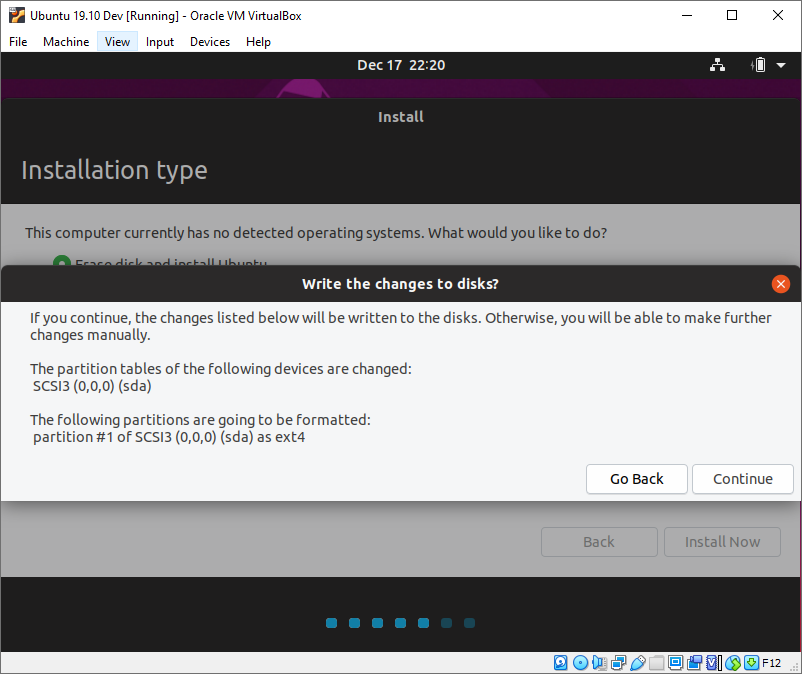Open the Machine menu

tap(66, 41)
